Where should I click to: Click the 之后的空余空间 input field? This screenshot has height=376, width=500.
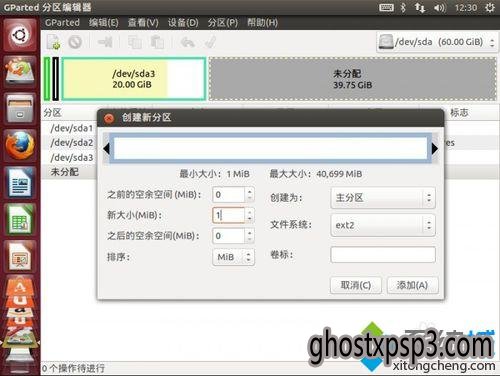pyautogui.click(x=228, y=236)
